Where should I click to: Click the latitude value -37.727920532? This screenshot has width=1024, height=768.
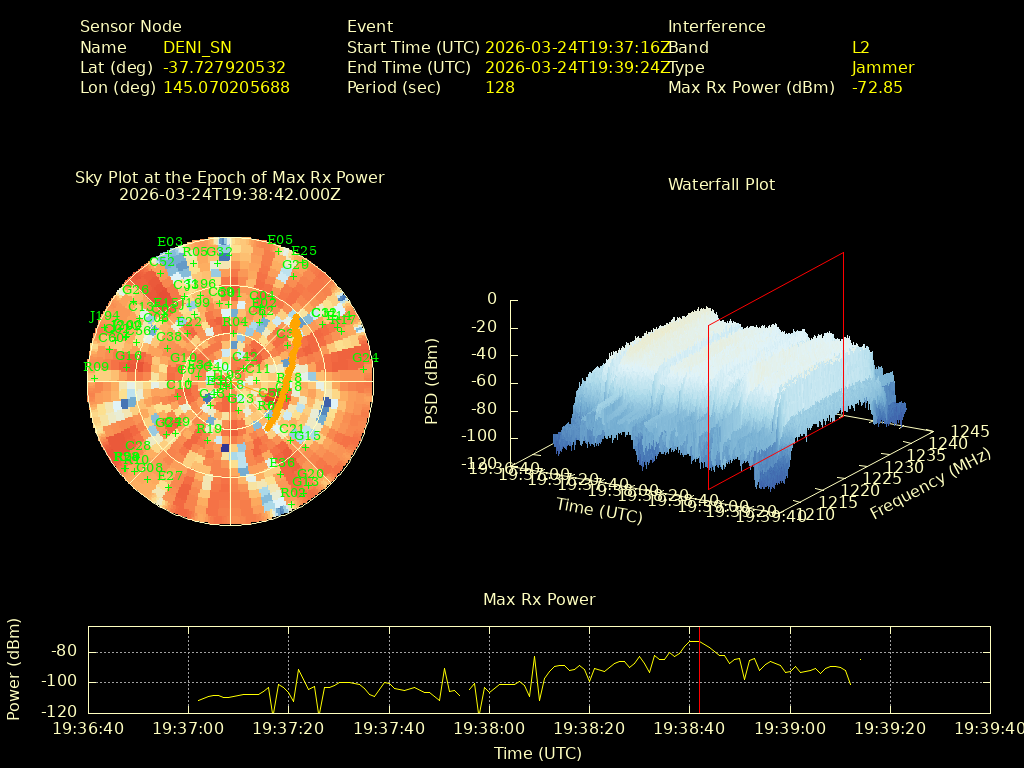pyautogui.click(x=224, y=67)
